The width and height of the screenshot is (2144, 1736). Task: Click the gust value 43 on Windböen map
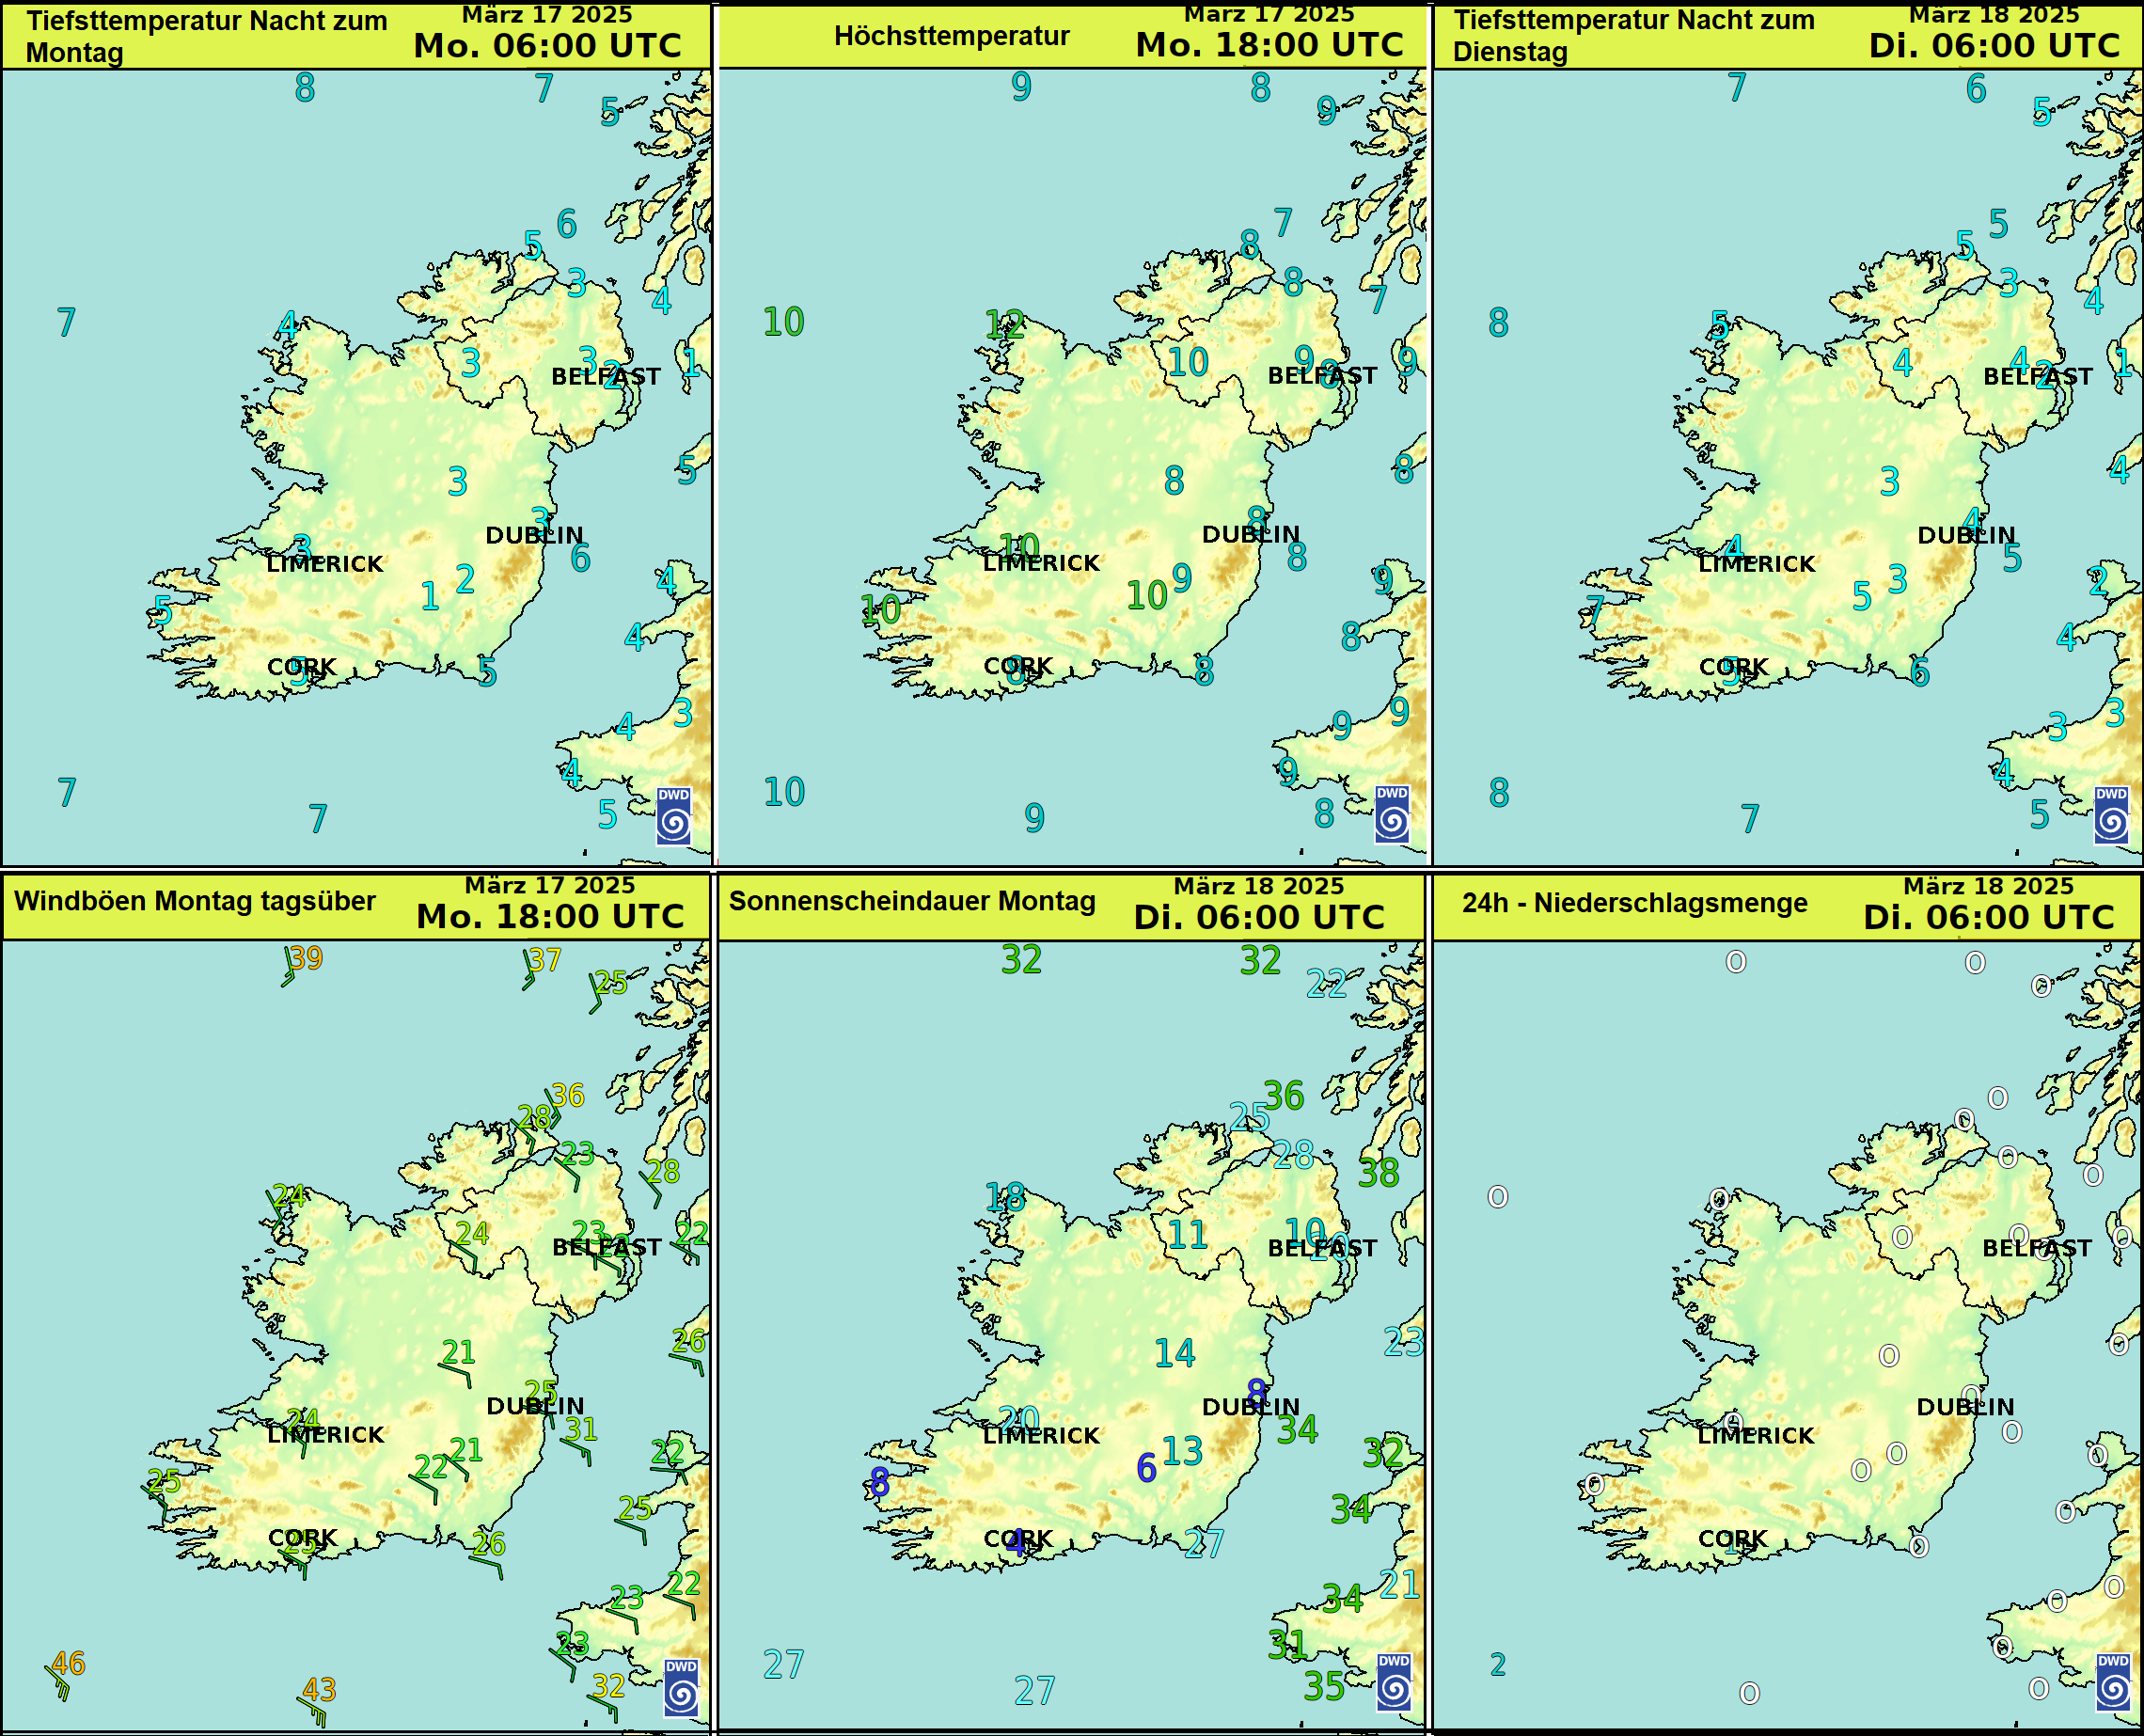319,1690
